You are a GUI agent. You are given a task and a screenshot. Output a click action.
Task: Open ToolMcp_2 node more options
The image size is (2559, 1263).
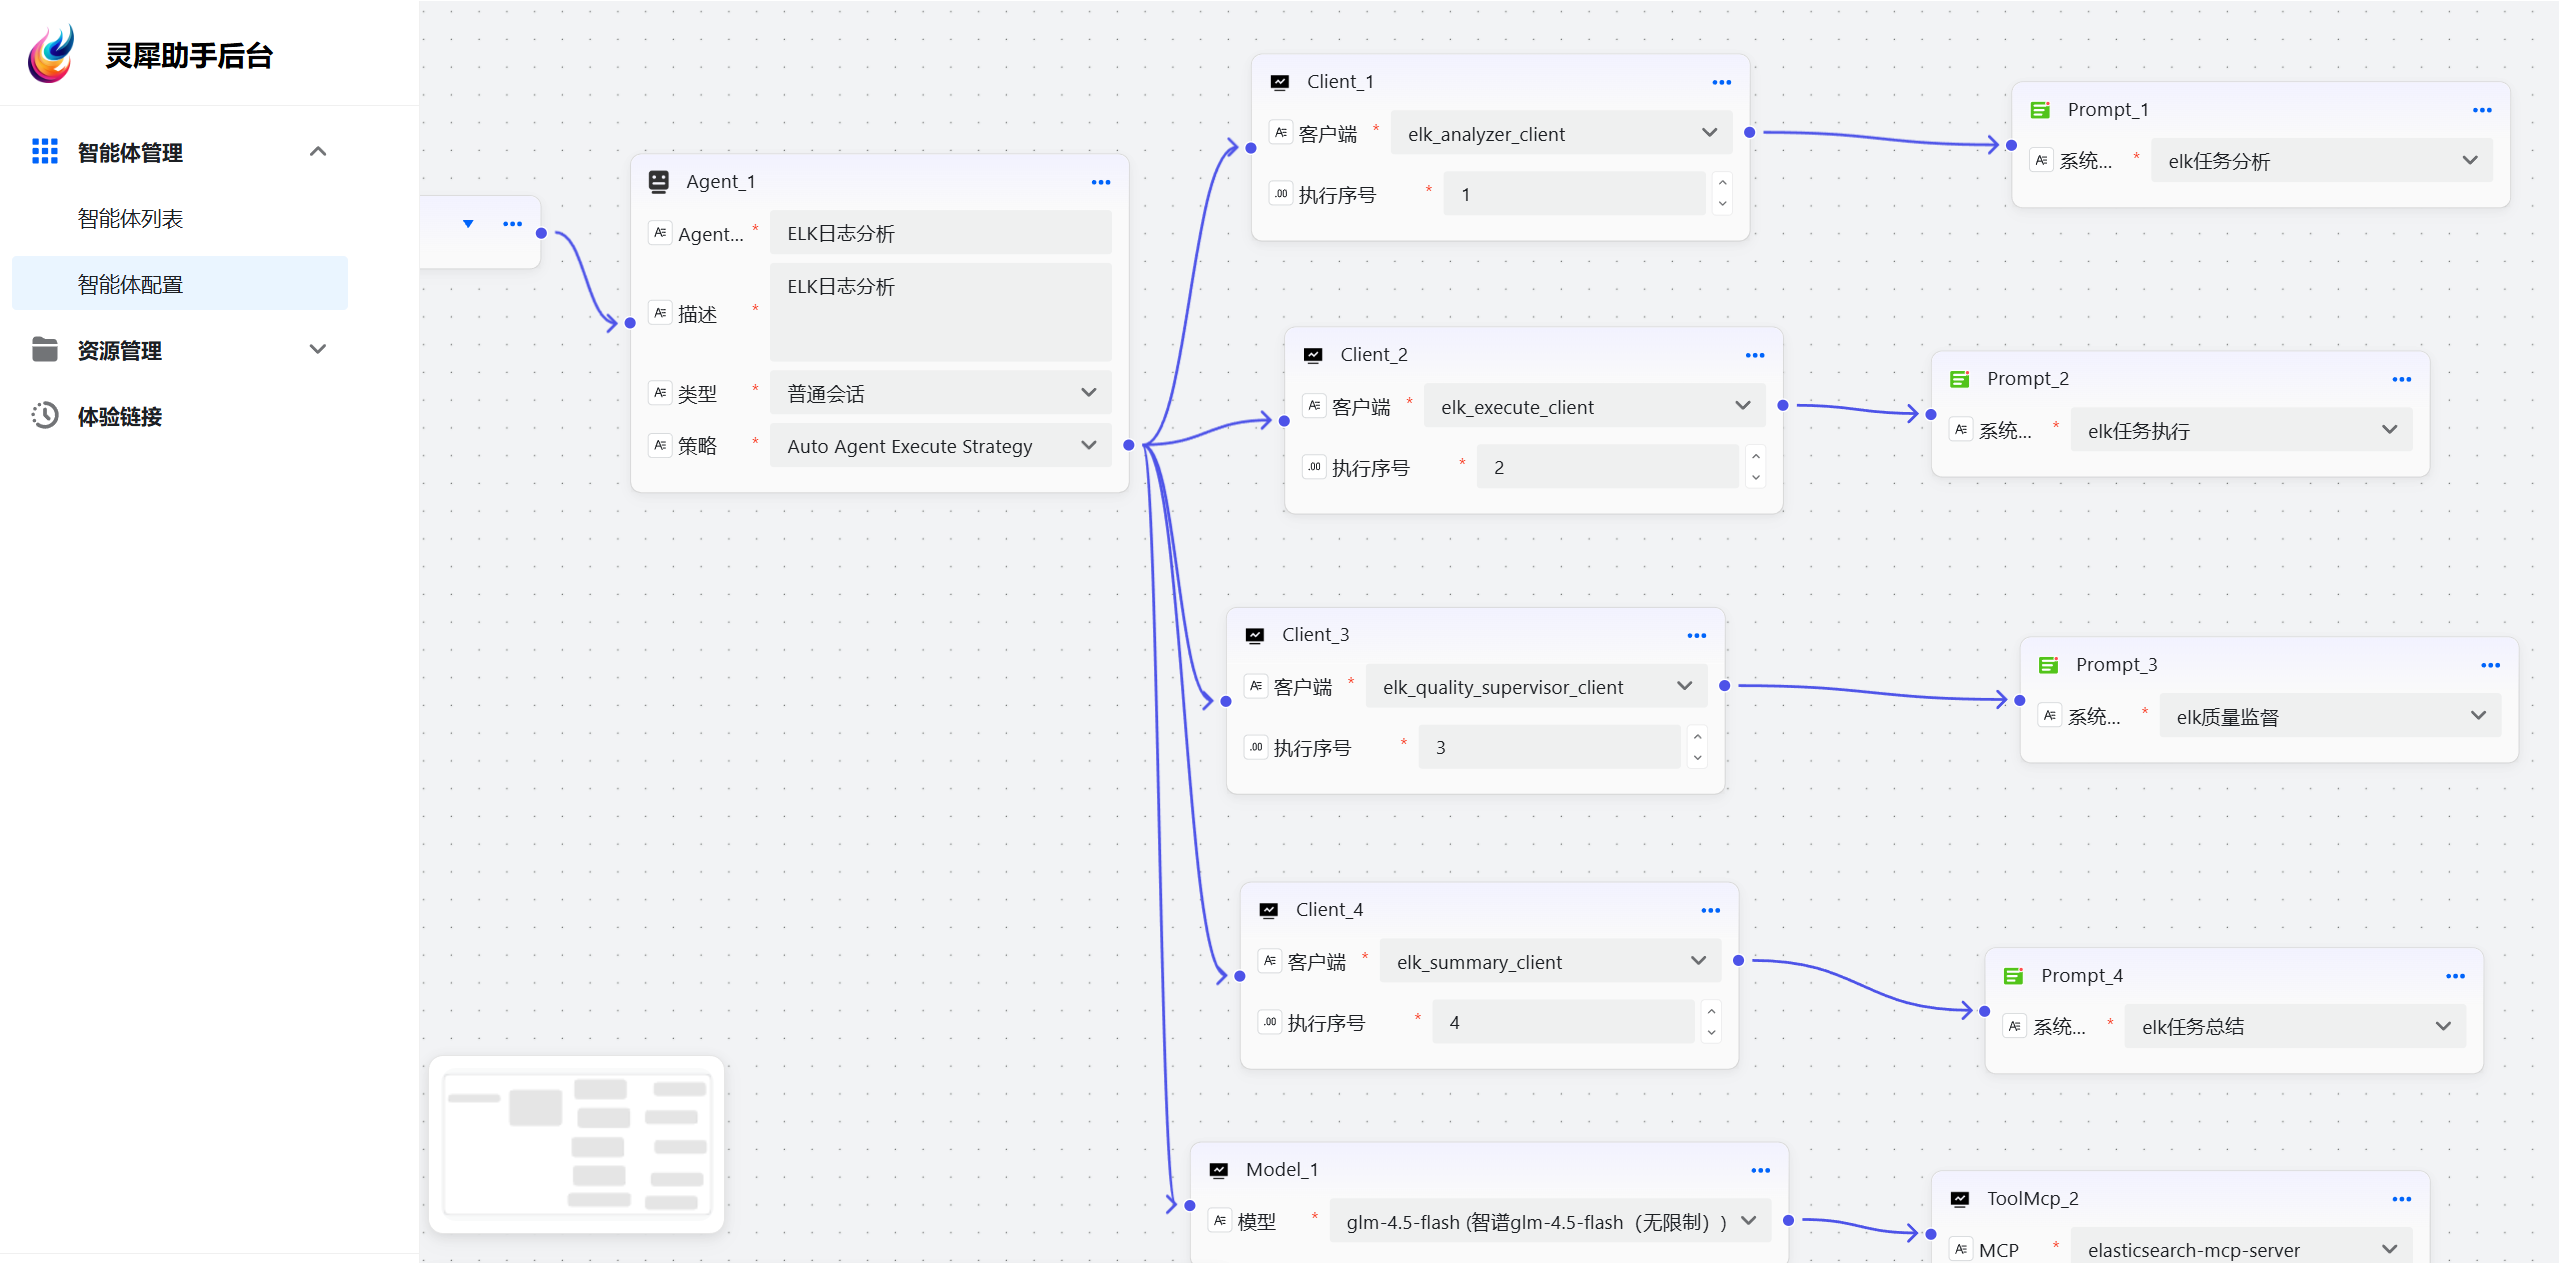[2401, 1199]
